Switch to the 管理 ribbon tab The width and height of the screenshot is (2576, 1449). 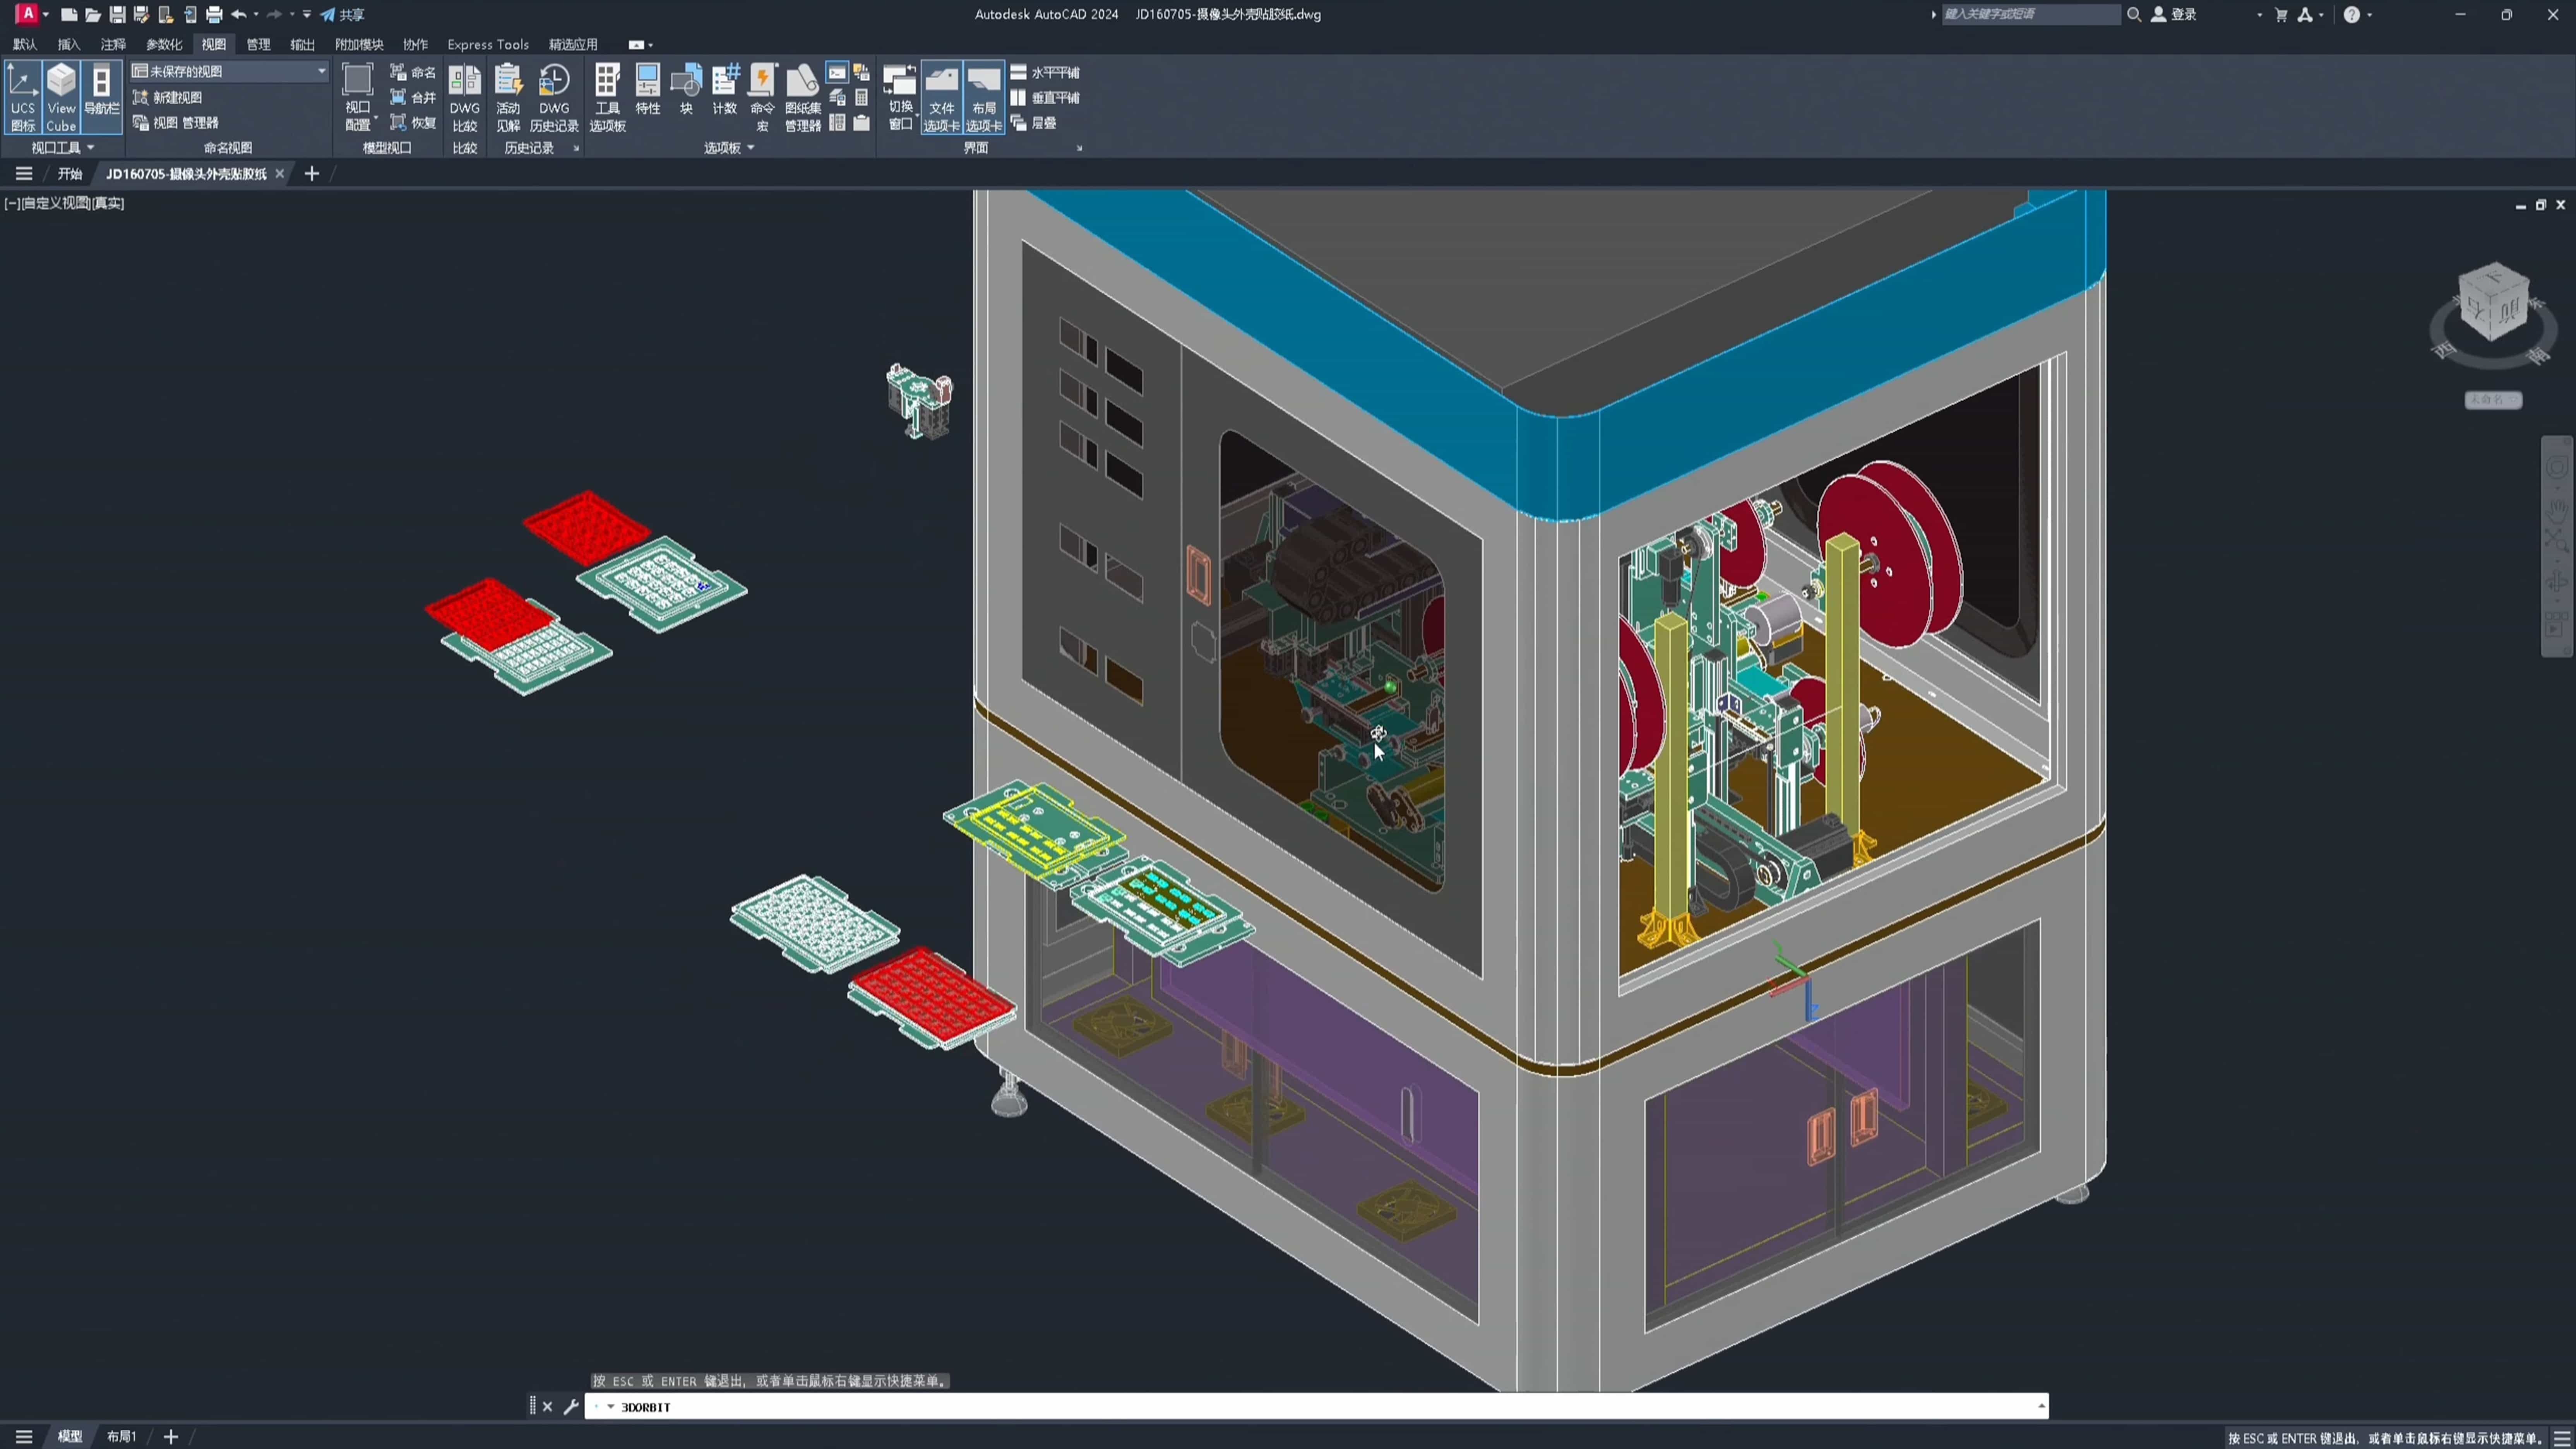(x=258, y=44)
